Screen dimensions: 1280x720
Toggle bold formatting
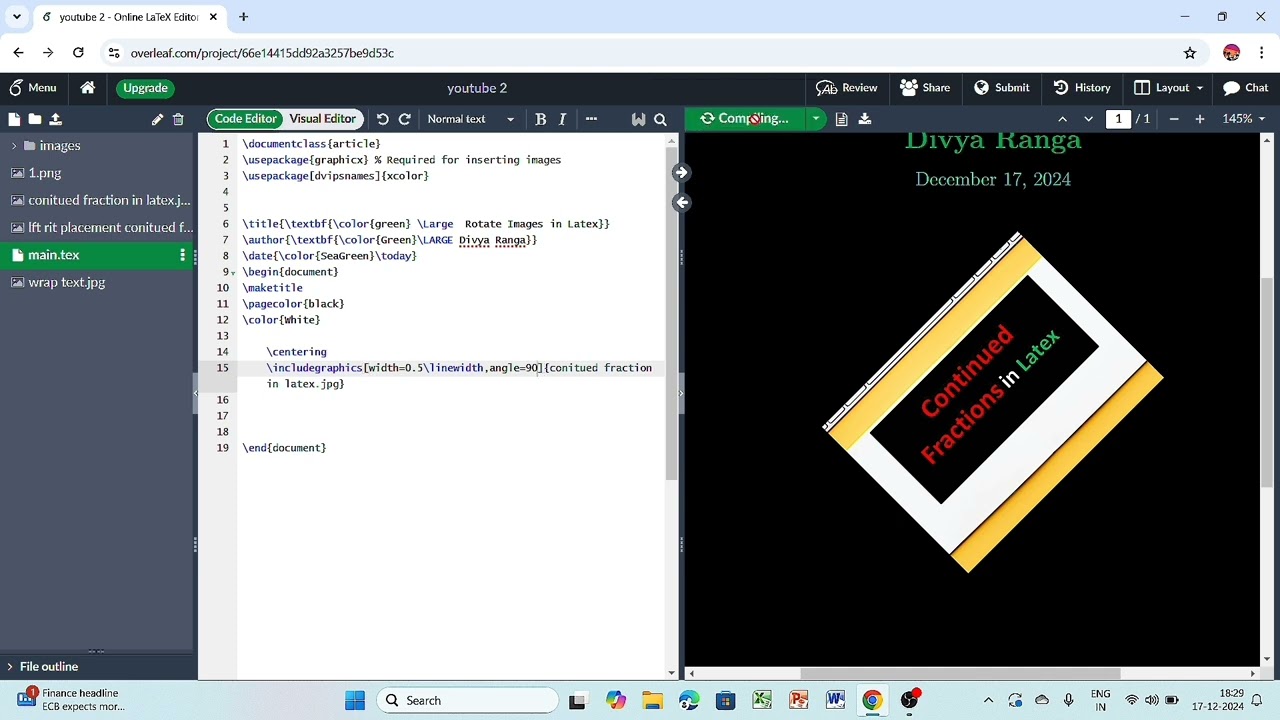pyautogui.click(x=540, y=119)
